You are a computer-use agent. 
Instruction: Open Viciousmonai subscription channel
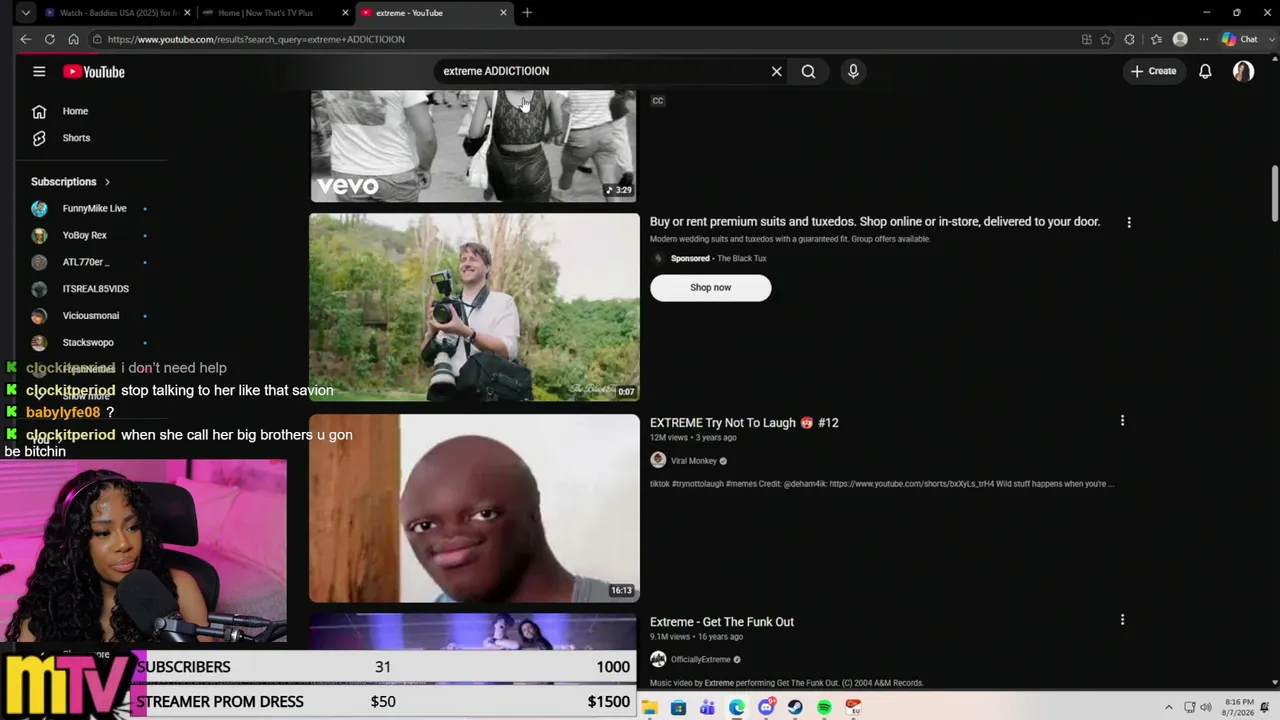click(90, 316)
